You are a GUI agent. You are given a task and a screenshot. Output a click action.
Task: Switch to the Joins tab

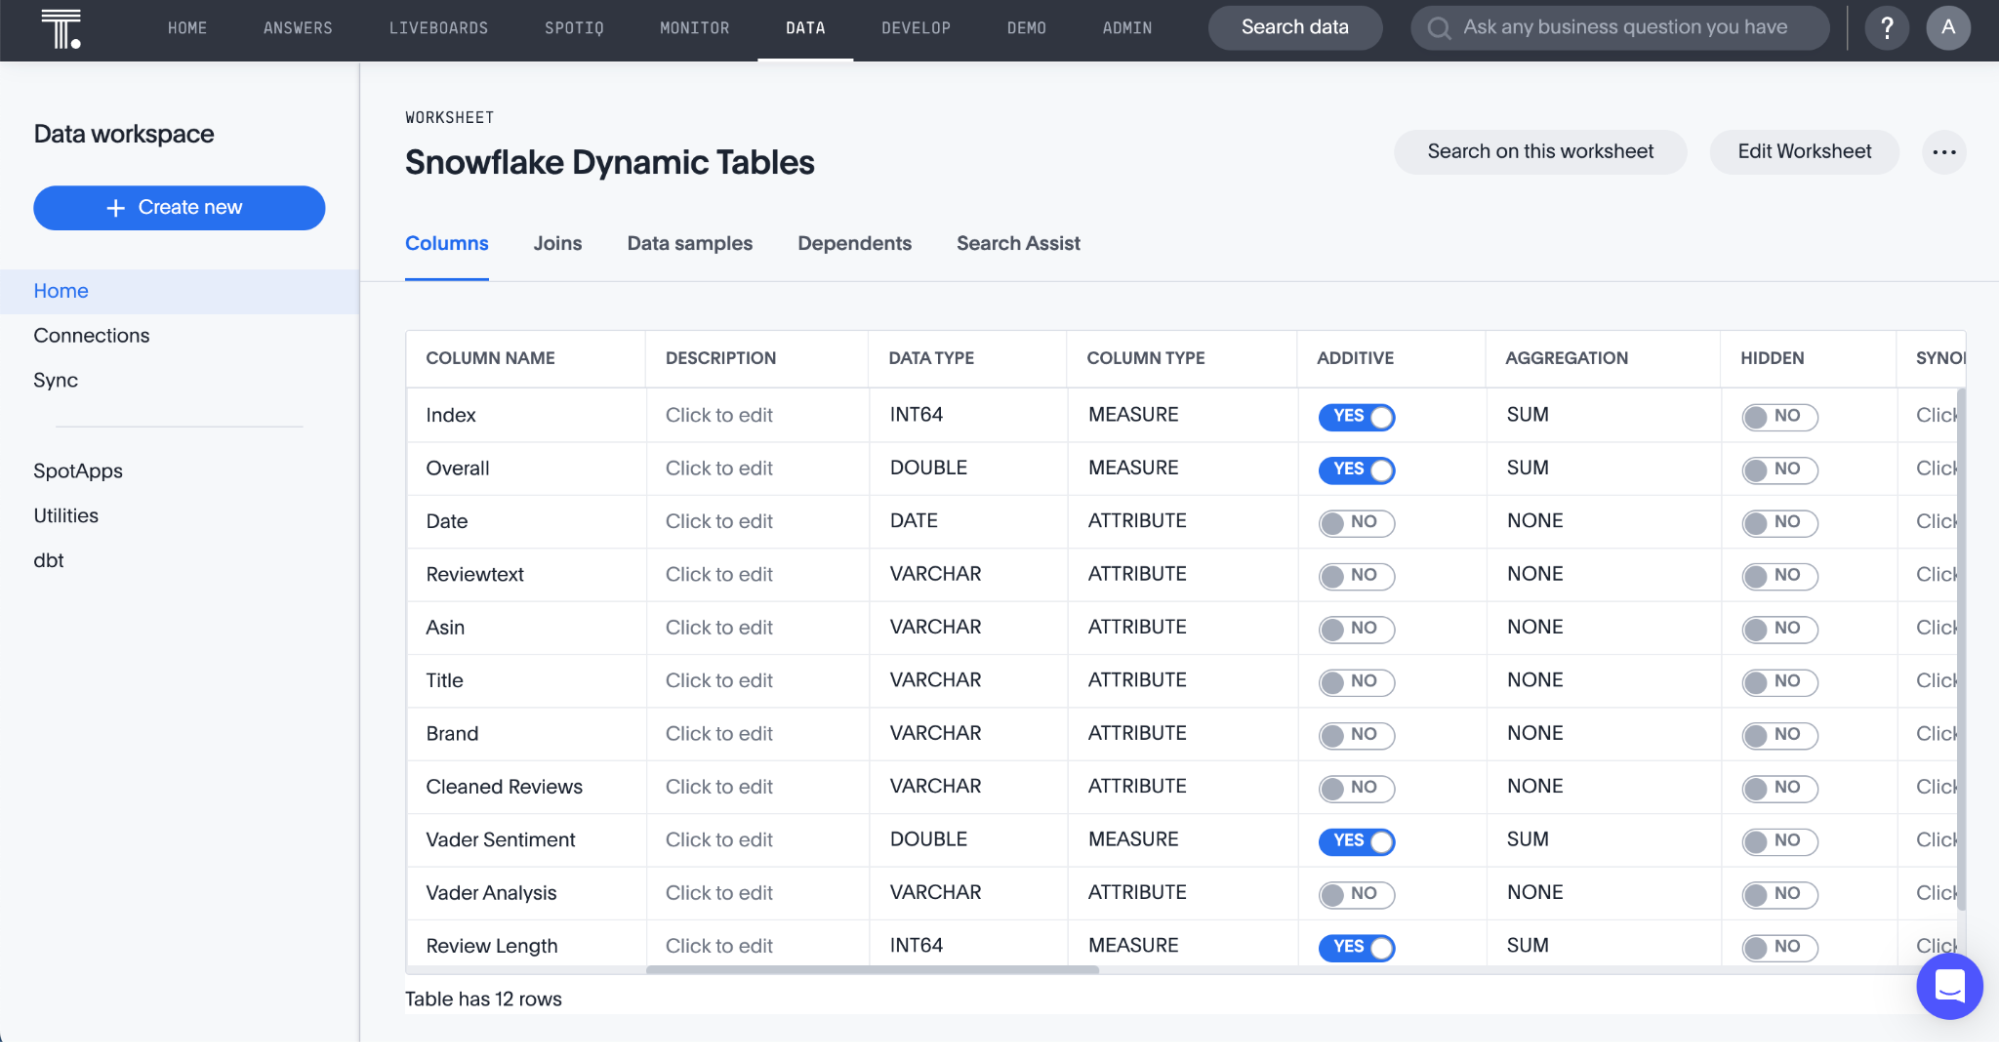click(x=557, y=243)
